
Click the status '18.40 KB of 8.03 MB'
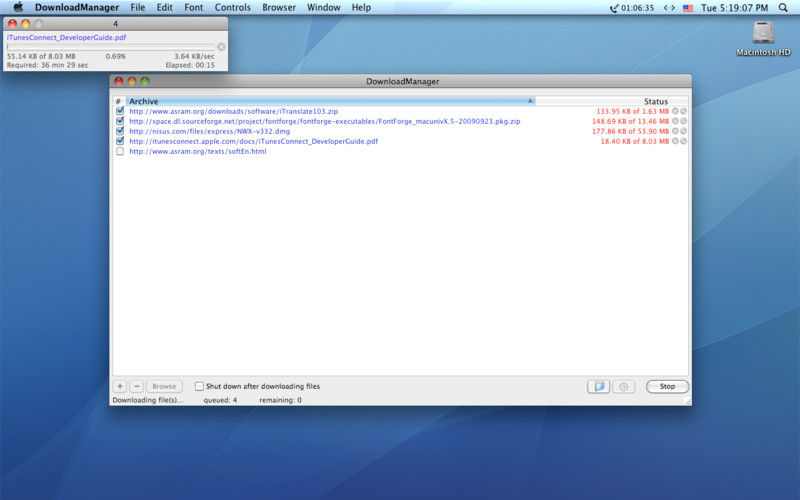pos(634,141)
